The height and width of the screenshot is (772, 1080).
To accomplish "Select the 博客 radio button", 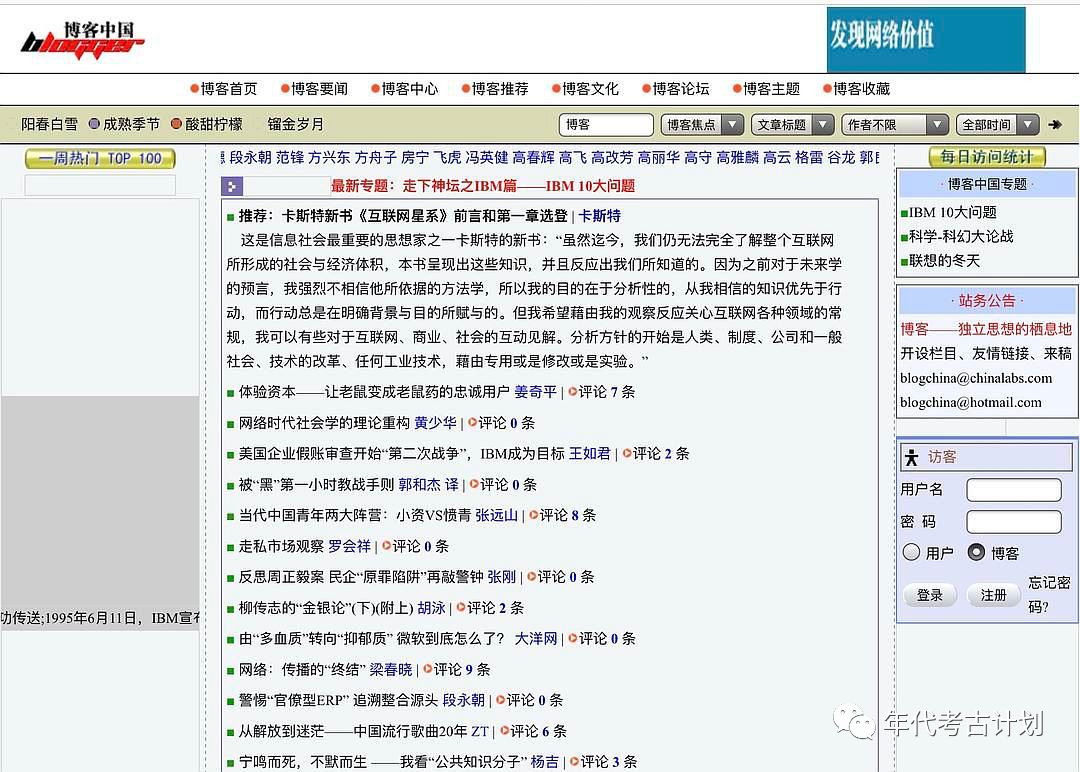I will 976,552.
